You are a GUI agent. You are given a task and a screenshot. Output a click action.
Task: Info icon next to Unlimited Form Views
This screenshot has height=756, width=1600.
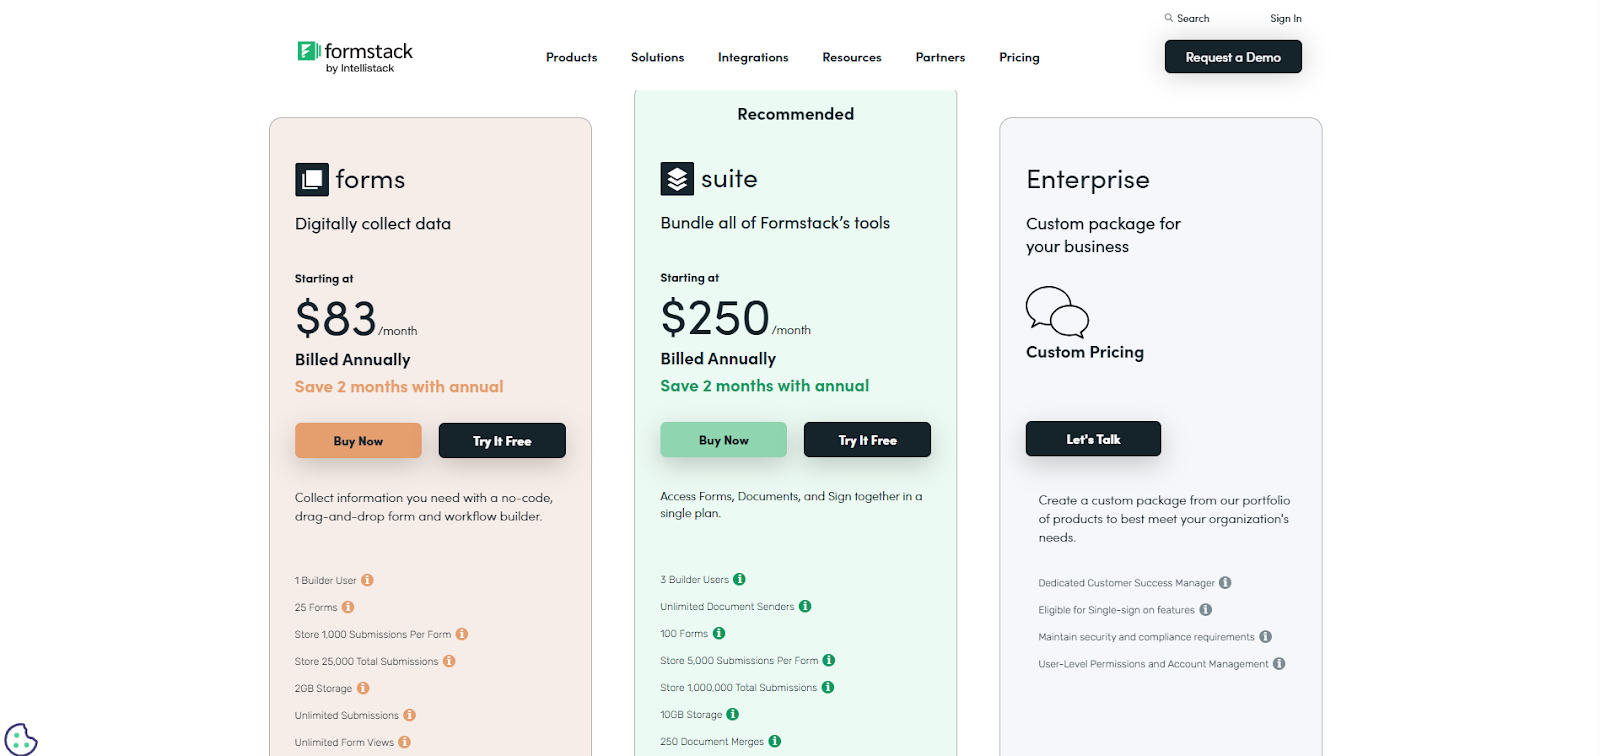(x=405, y=742)
